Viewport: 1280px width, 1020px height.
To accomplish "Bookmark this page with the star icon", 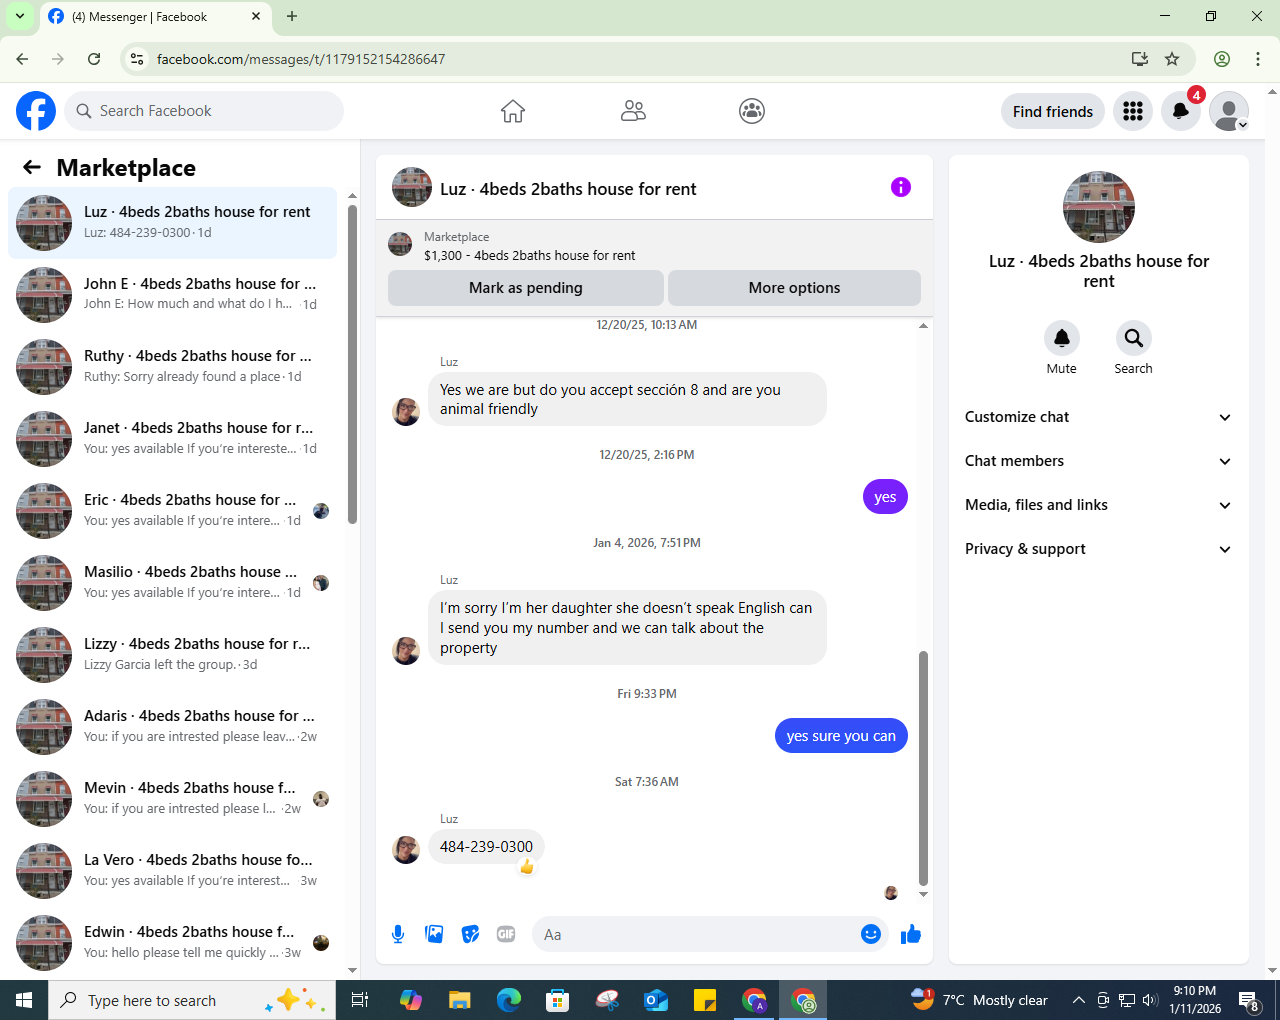I will point(1172,59).
